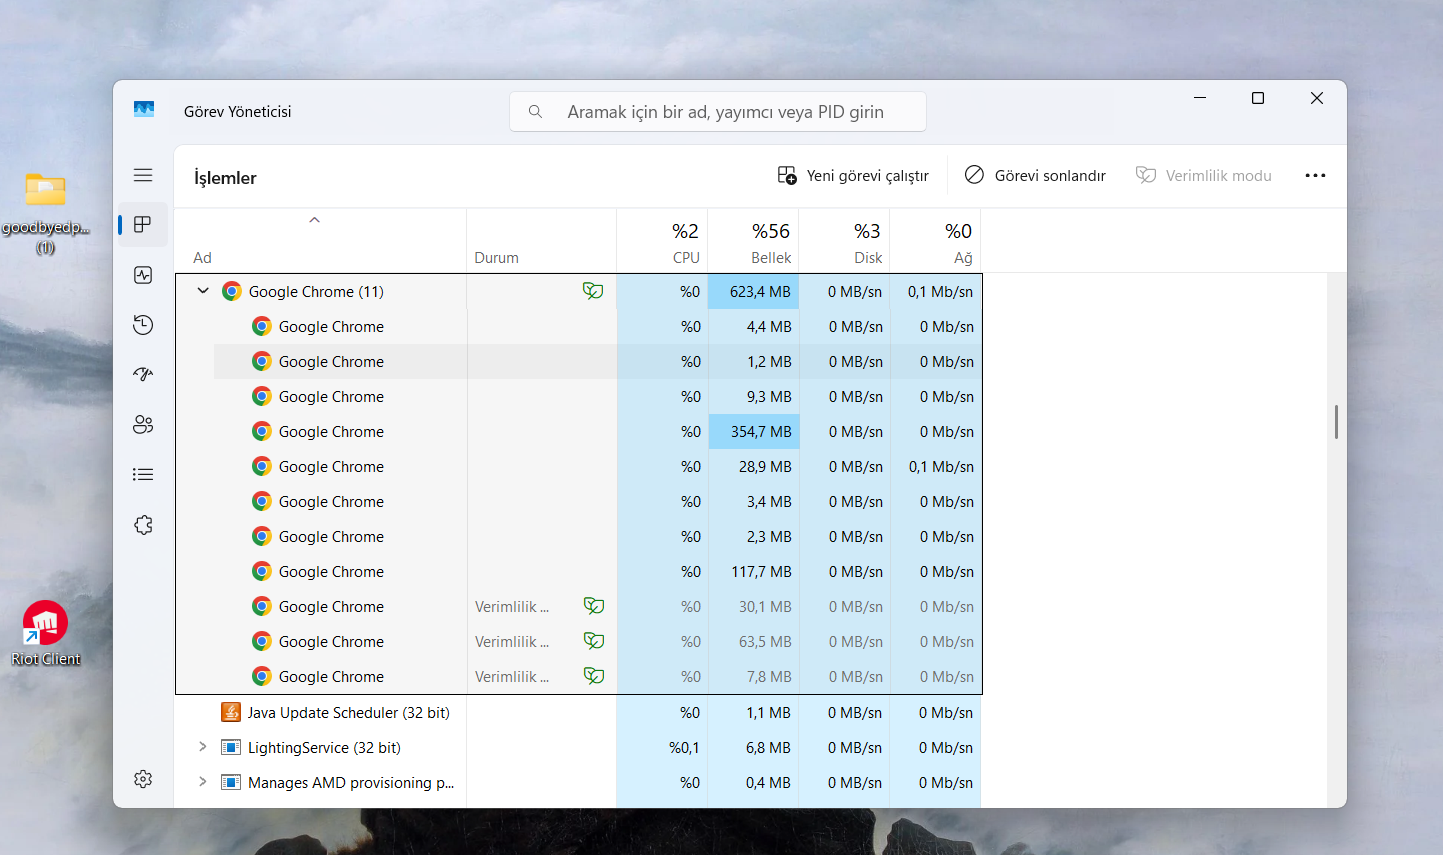The width and height of the screenshot is (1443, 855).
Task: Select the Java Update Scheduler (32 bit) row name
Action: point(349,713)
